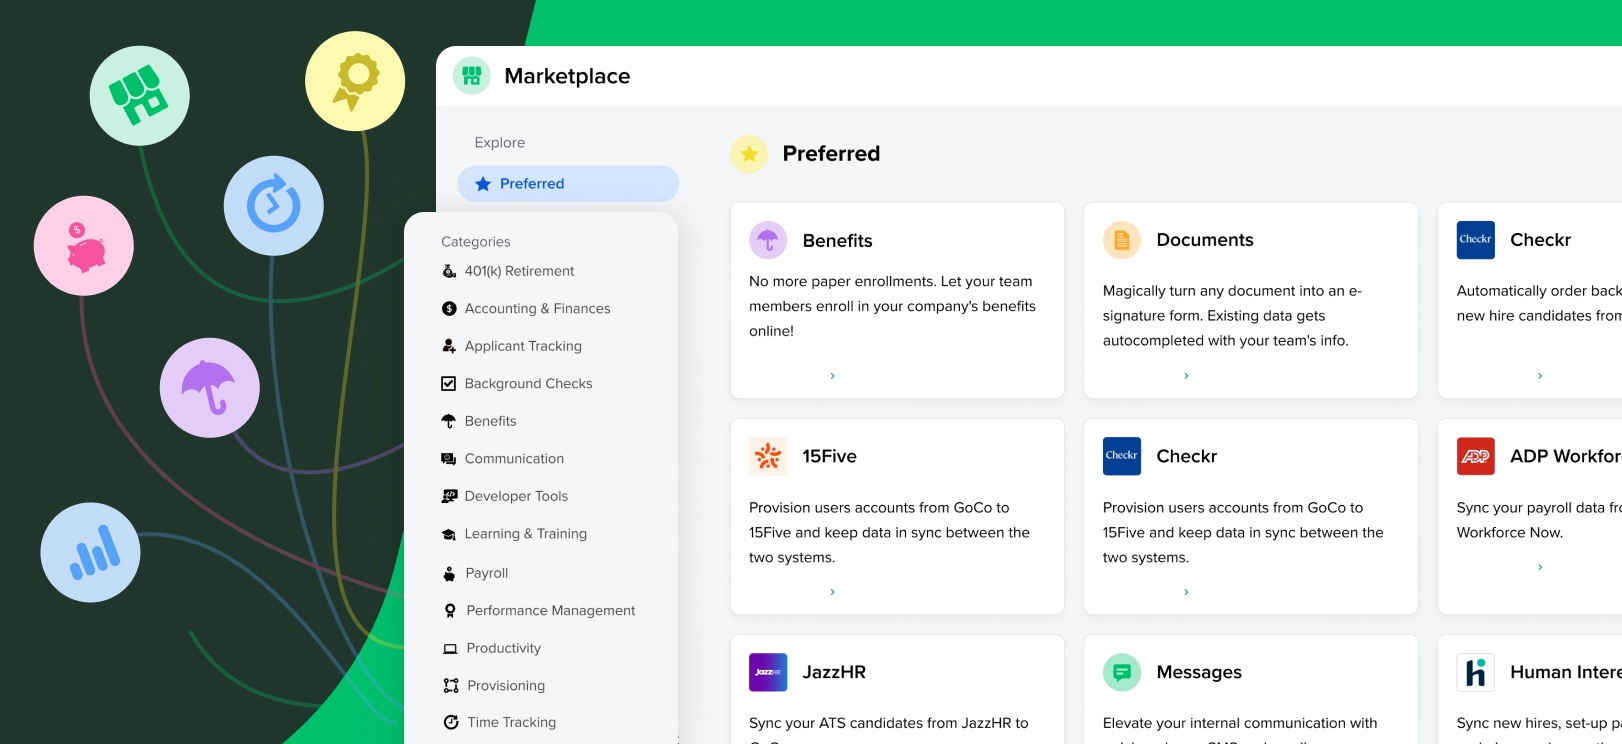
Task: Click the Checkr logo in top row card
Action: [1476, 240]
